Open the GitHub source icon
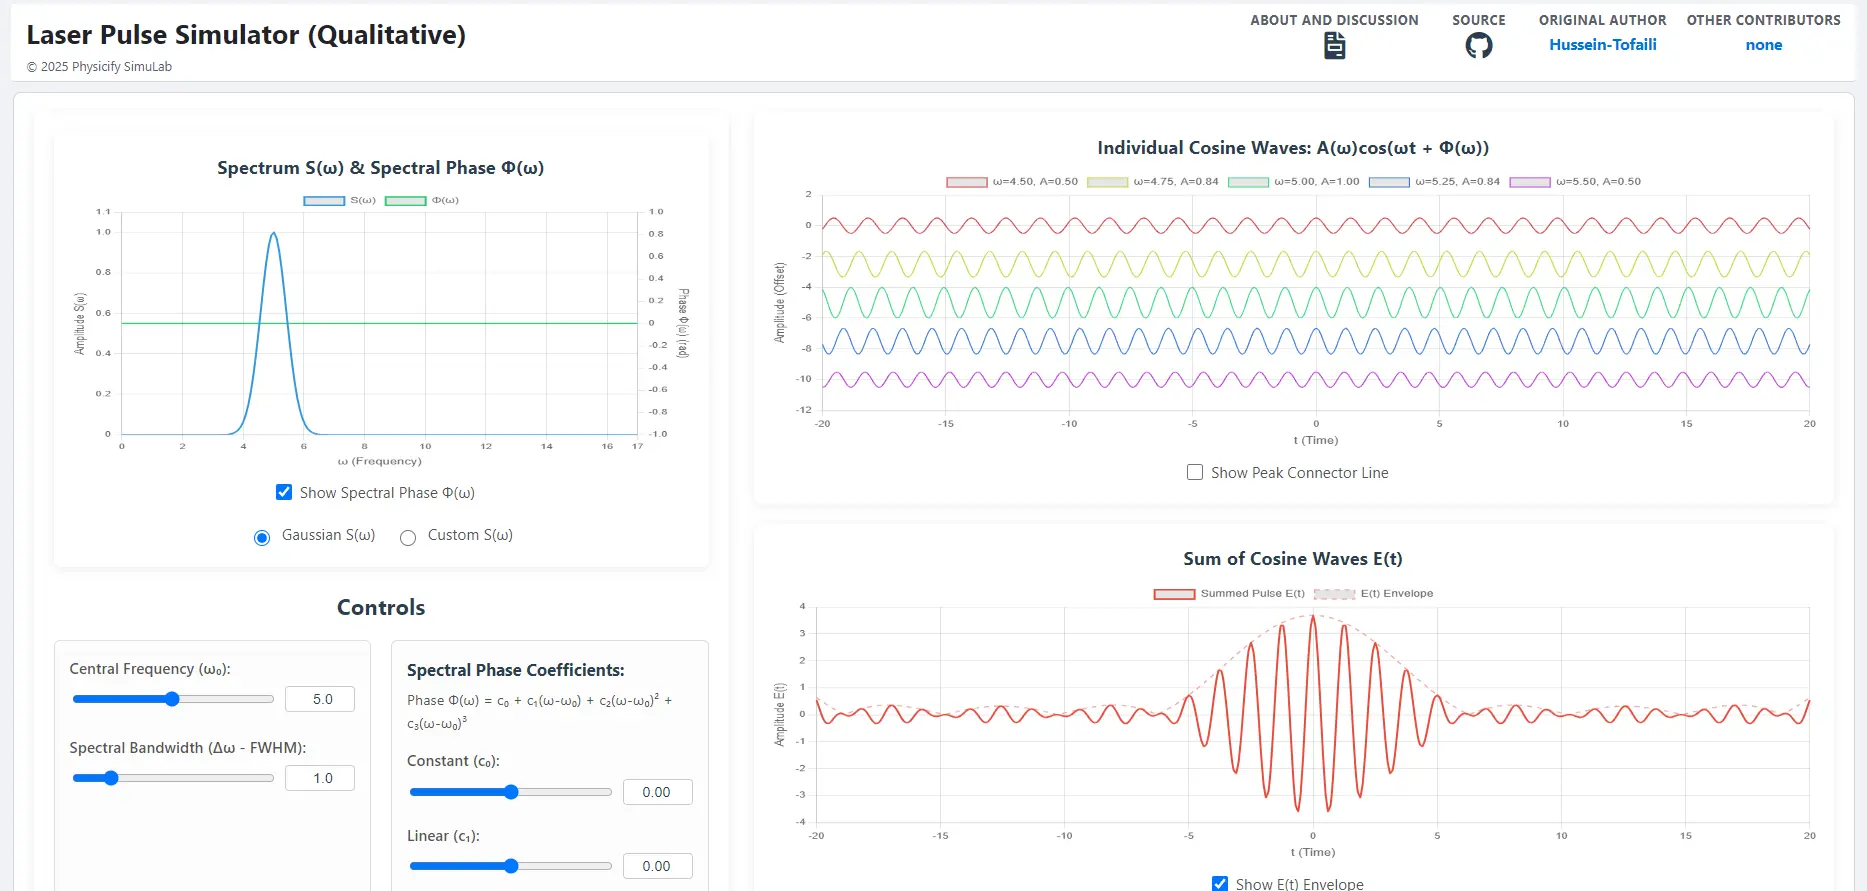Screen dimensions: 1867x891 [1478, 46]
